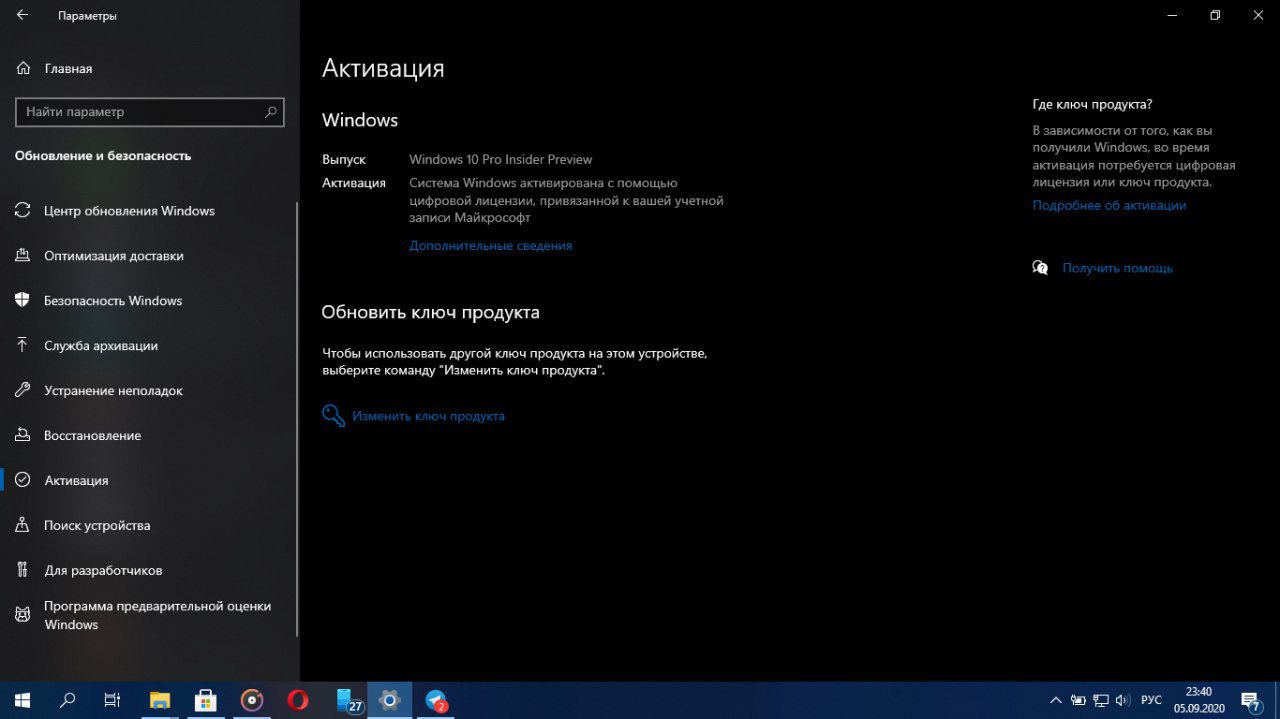Switch input language РУС

(1151, 700)
